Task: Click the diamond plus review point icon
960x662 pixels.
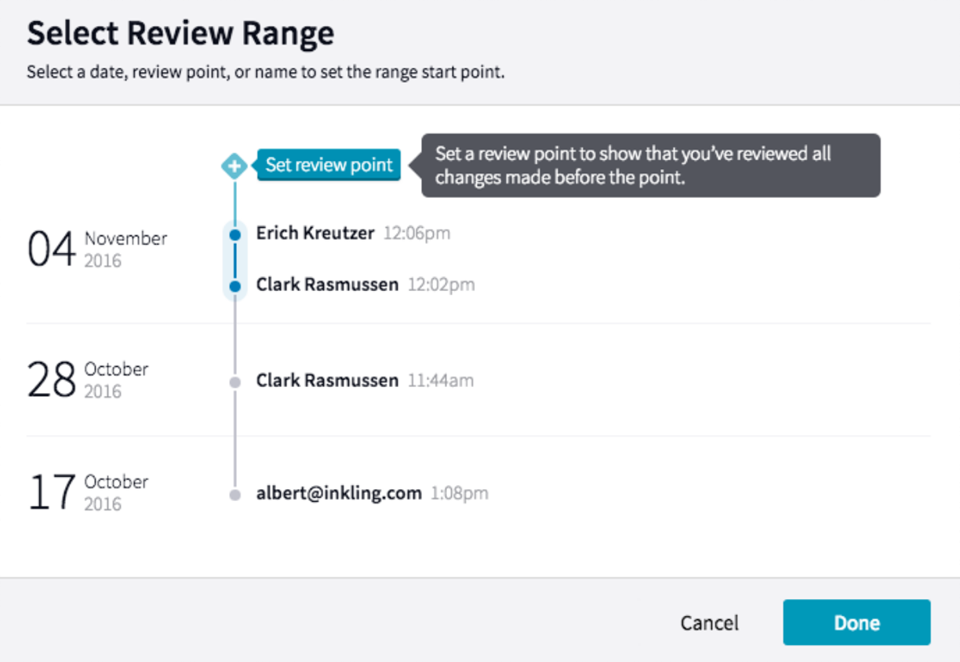Action: coord(234,165)
